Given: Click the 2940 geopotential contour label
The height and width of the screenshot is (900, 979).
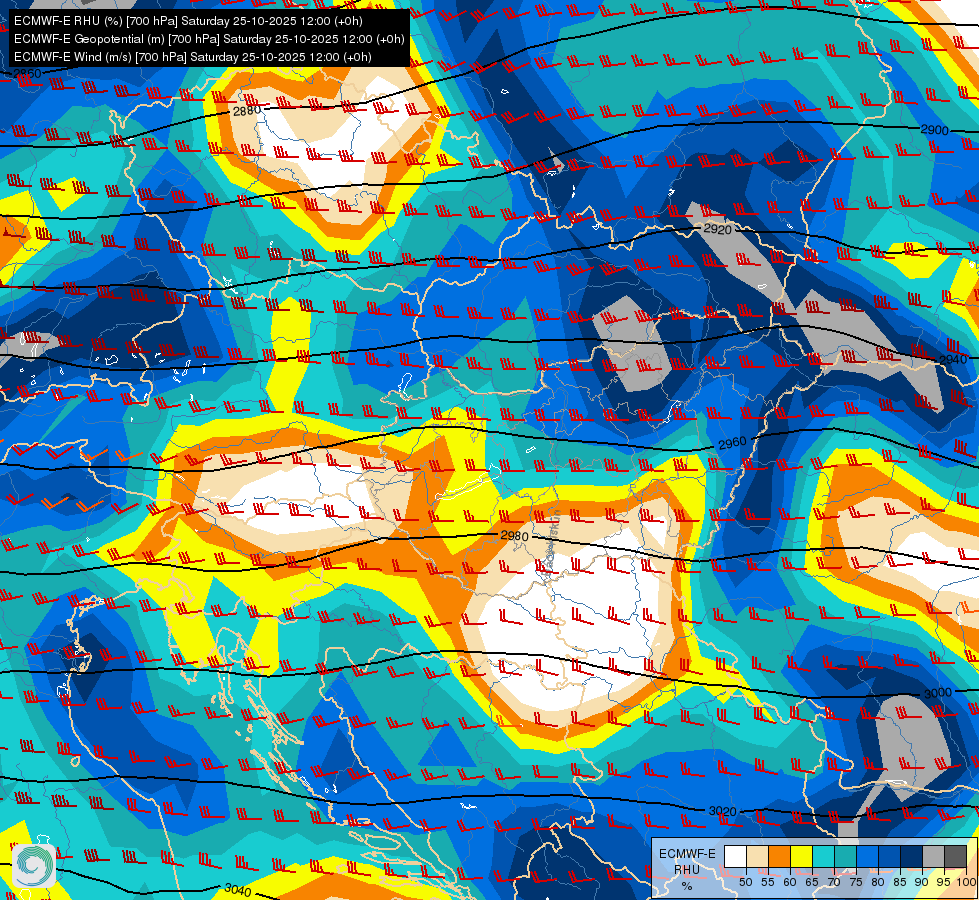Looking at the screenshot, I should (953, 360).
